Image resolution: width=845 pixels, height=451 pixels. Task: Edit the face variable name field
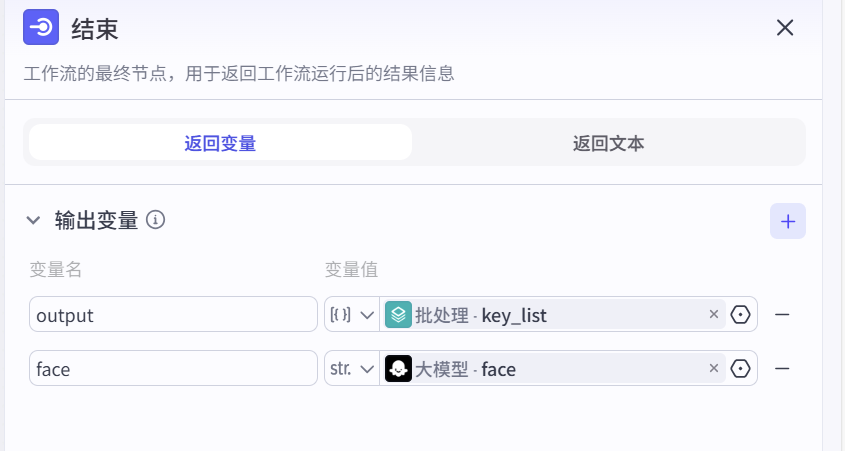173,369
